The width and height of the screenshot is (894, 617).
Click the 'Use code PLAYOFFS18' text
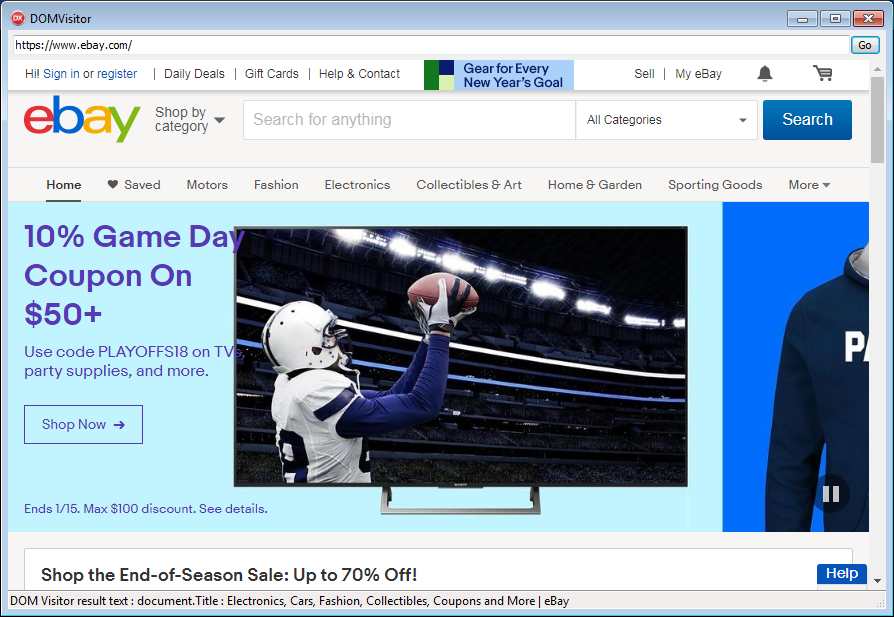(x=134, y=361)
